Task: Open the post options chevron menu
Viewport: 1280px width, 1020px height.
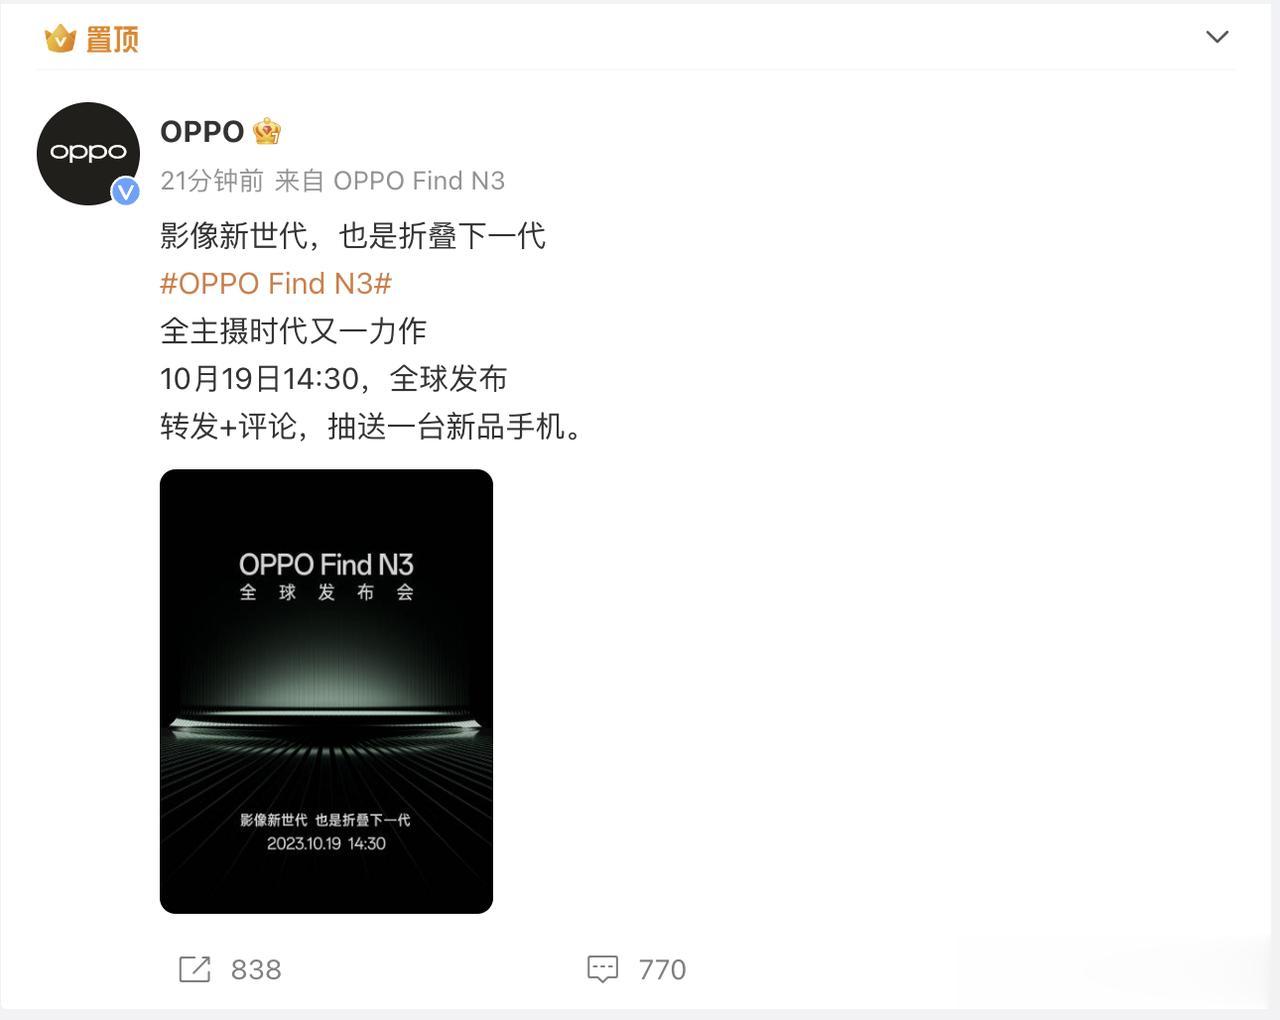Action: click(x=1217, y=37)
